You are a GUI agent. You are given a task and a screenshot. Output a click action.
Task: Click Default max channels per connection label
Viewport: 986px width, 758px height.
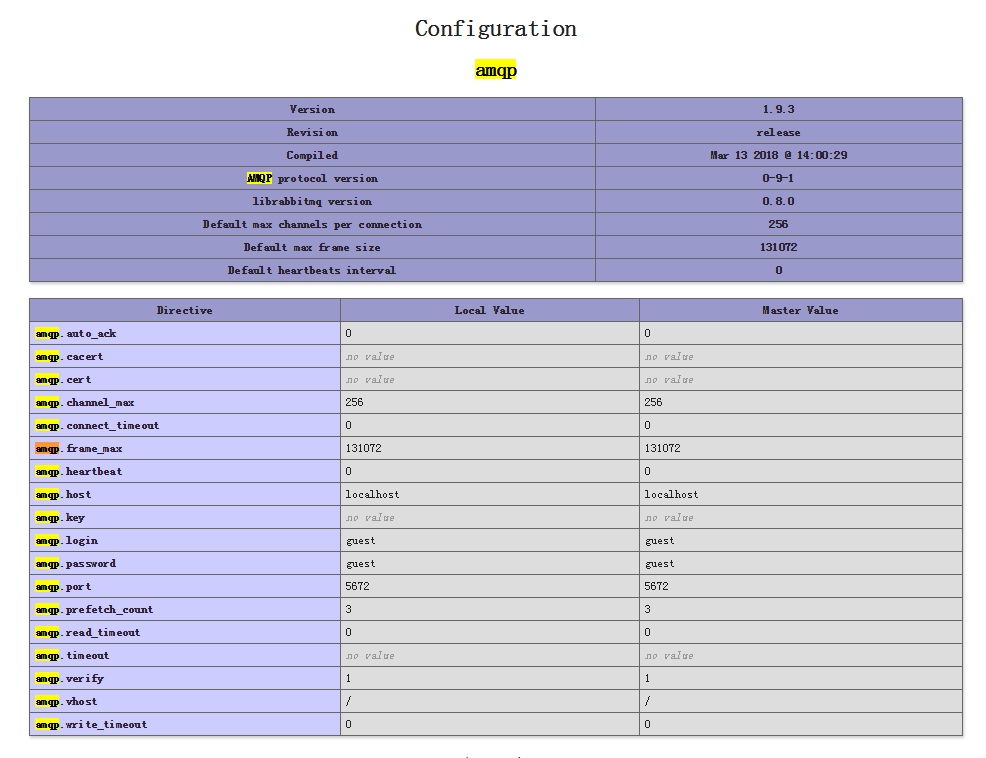pos(312,225)
